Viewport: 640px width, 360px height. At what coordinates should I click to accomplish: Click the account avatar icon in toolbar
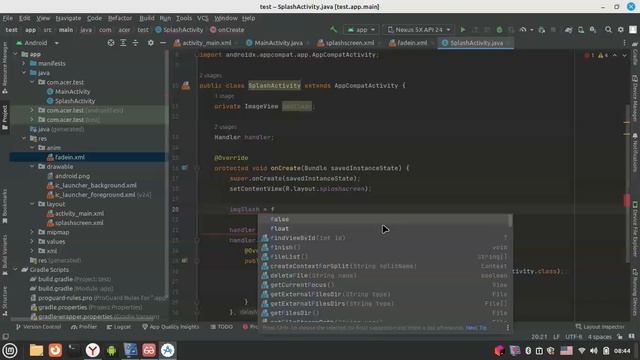(633, 29)
